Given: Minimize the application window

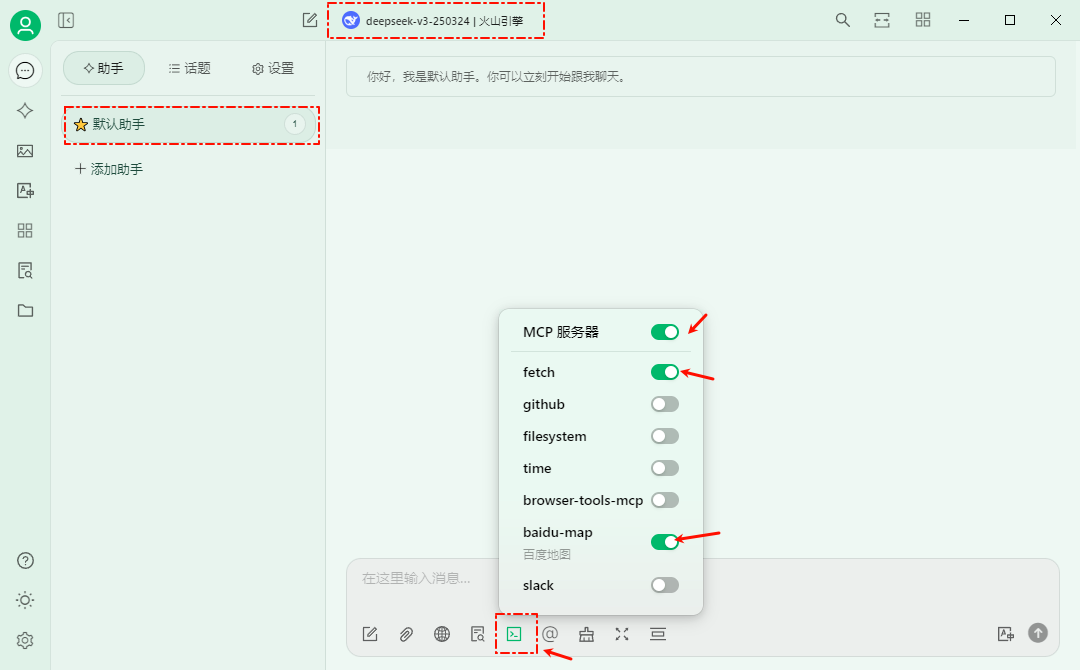Looking at the screenshot, I should (964, 21).
